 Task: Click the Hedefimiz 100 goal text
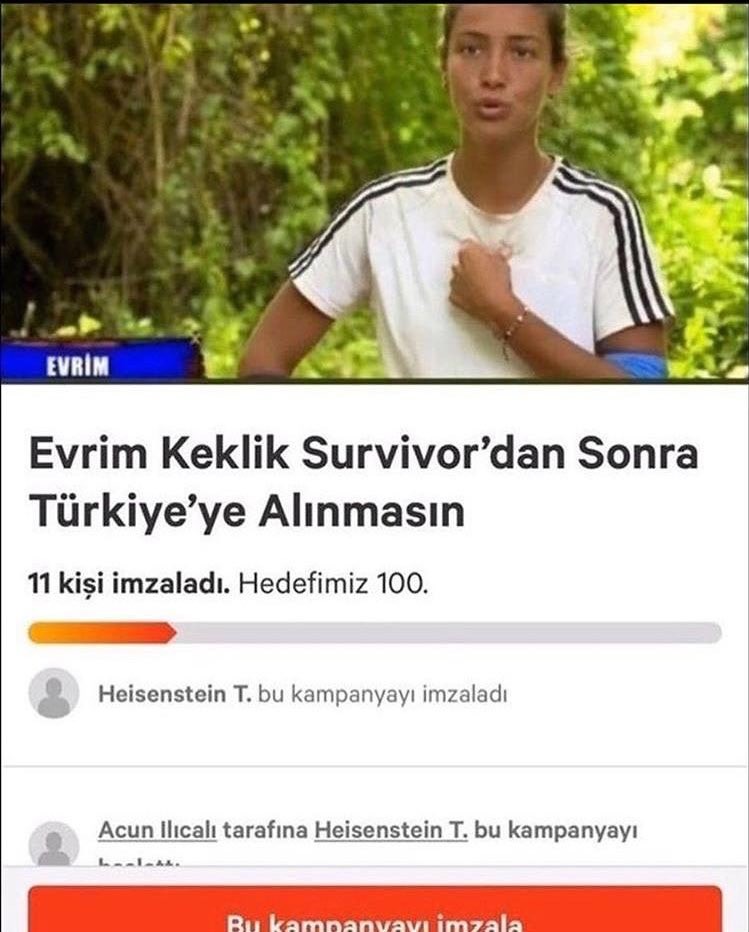pos(333,585)
